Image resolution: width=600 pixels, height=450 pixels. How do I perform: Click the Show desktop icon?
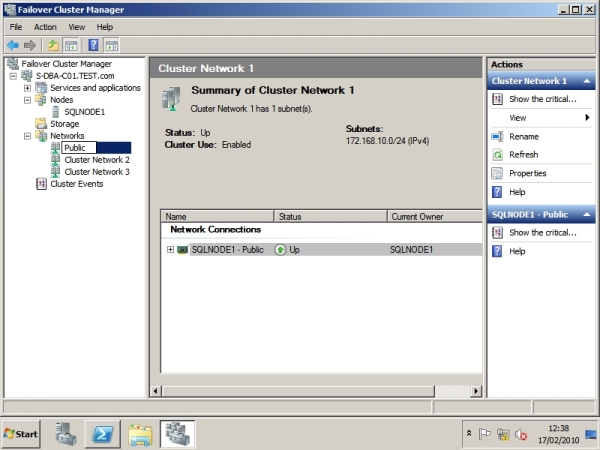(591, 434)
